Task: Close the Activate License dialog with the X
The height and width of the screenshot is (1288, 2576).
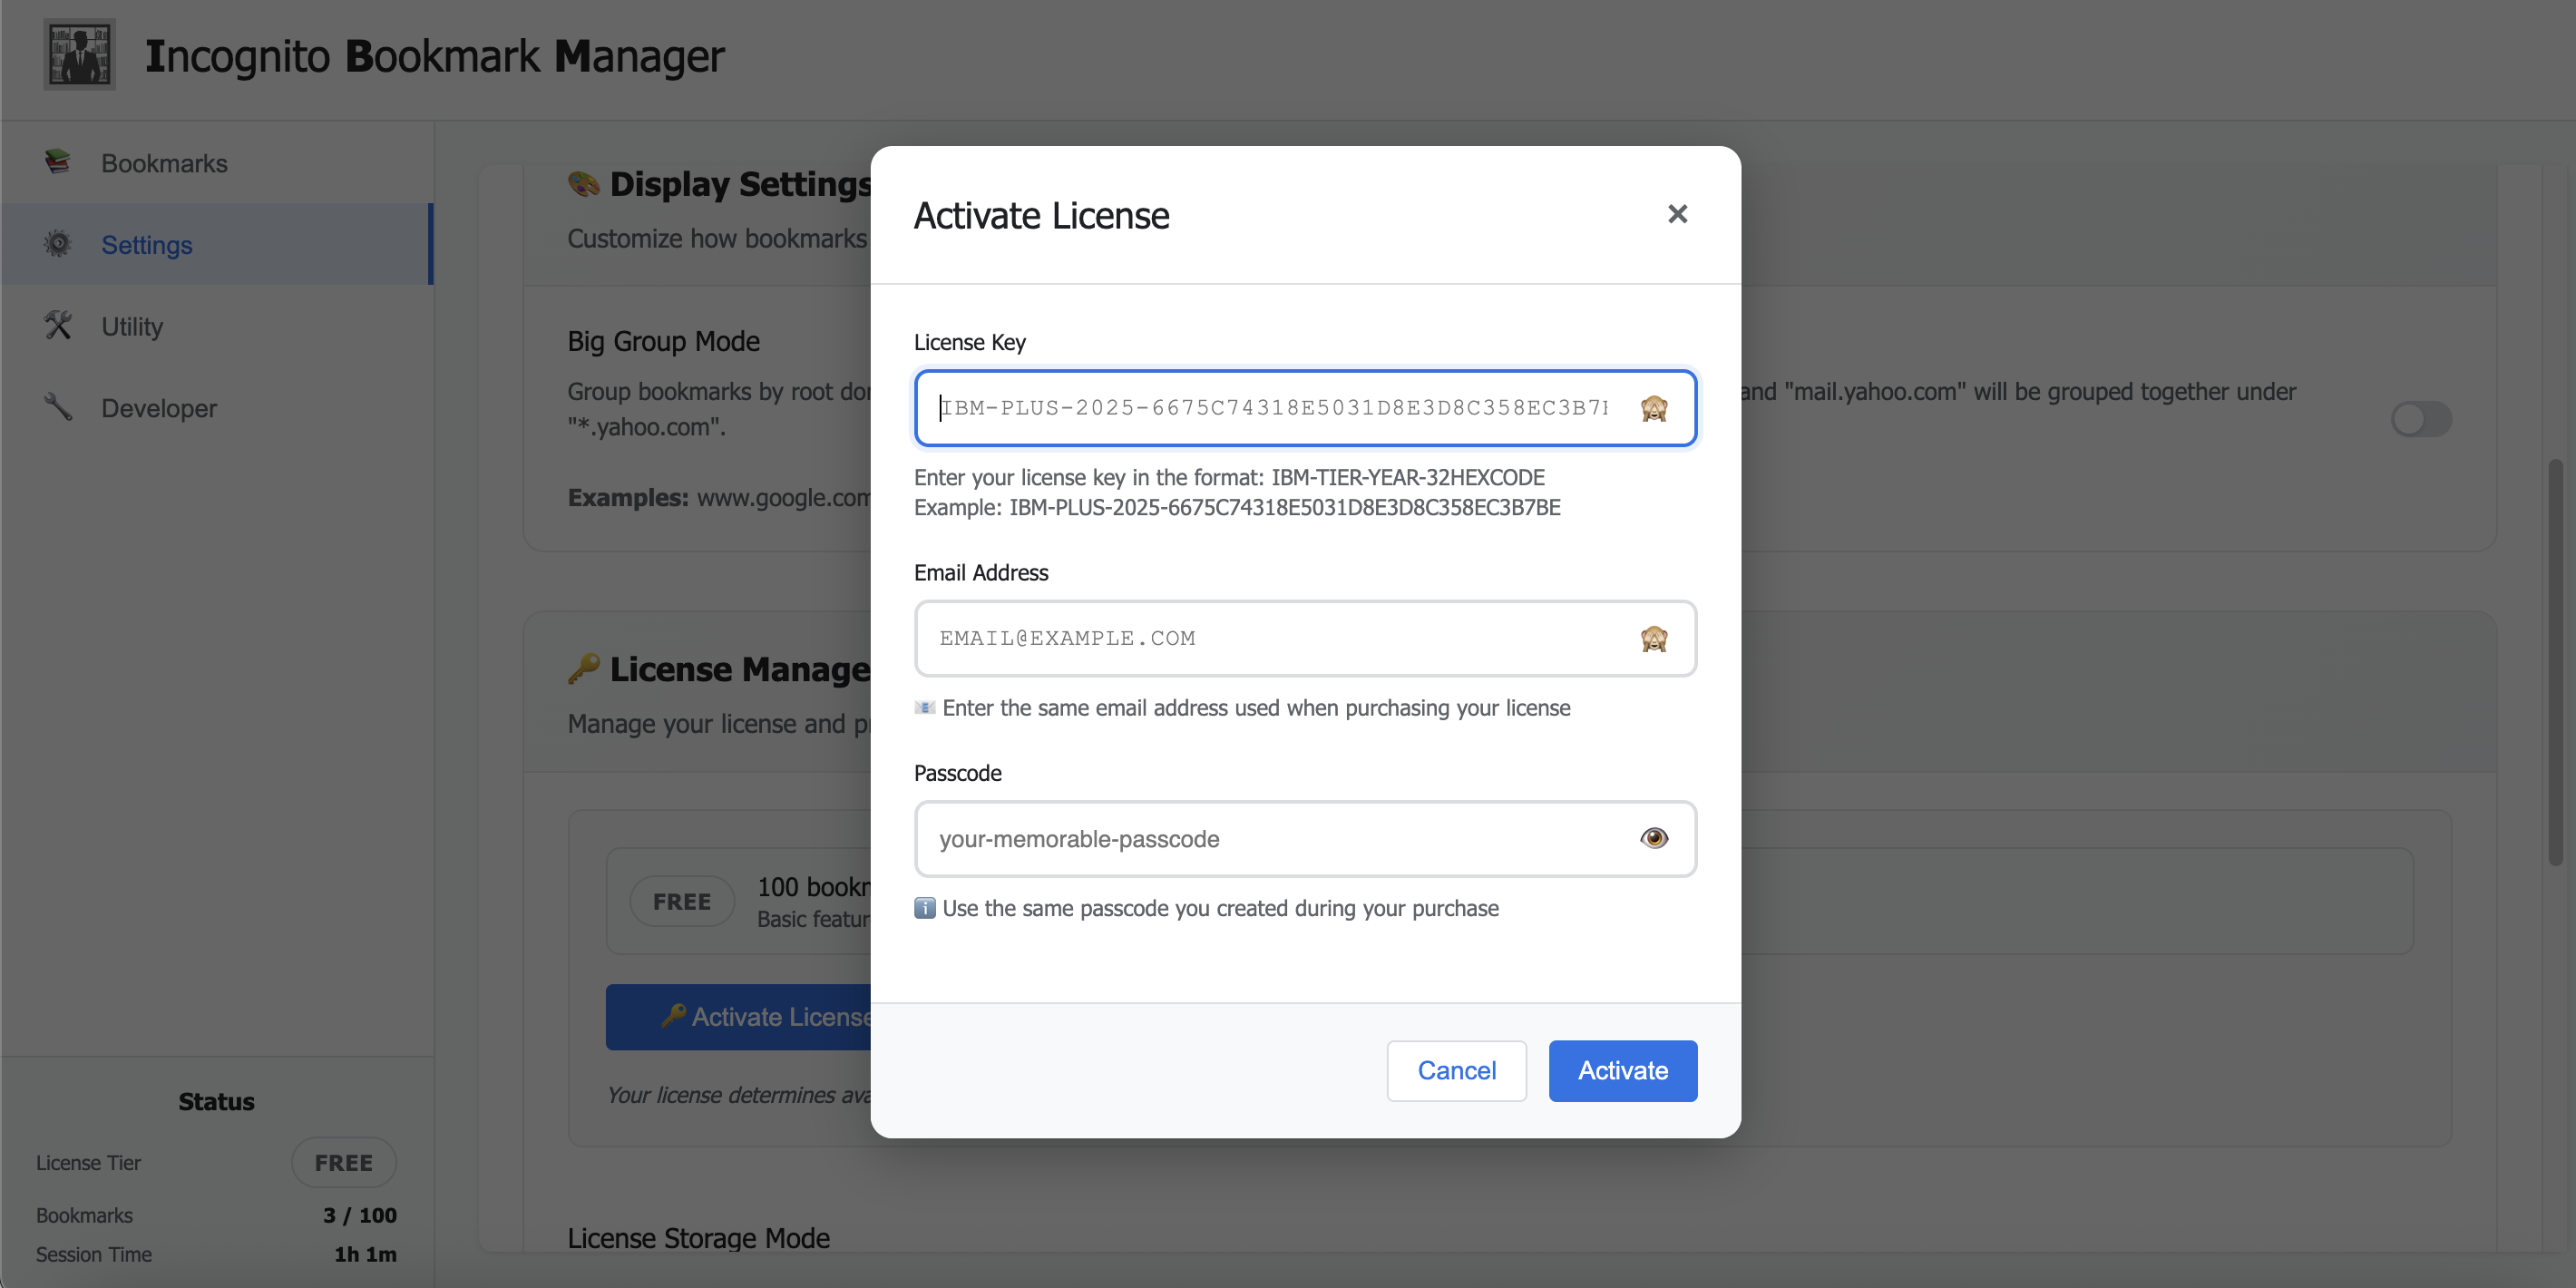Action: pyautogui.click(x=1677, y=213)
